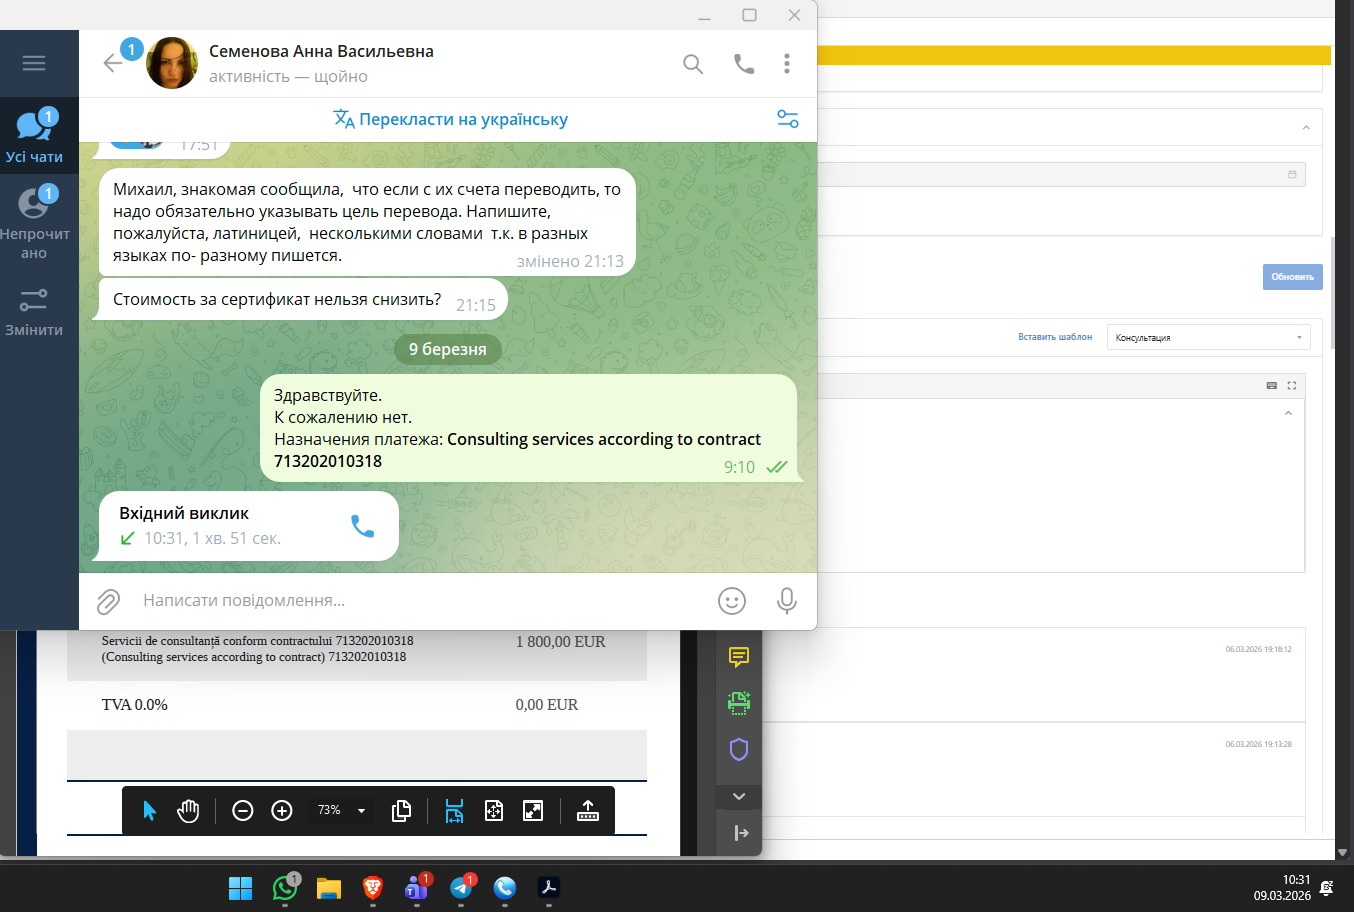Open File Explorer from the taskbar
The height and width of the screenshot is (912, 1354).
click(x=329, y=888)
